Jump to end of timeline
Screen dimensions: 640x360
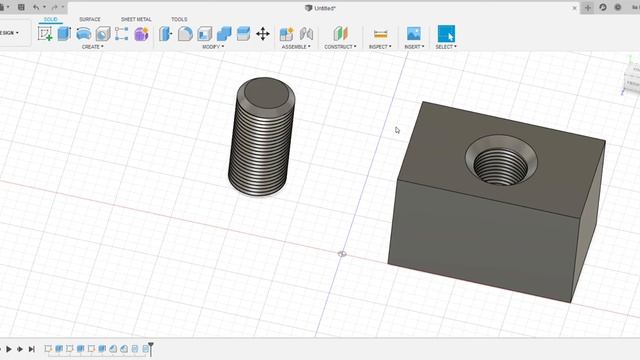tap(31, 349)
